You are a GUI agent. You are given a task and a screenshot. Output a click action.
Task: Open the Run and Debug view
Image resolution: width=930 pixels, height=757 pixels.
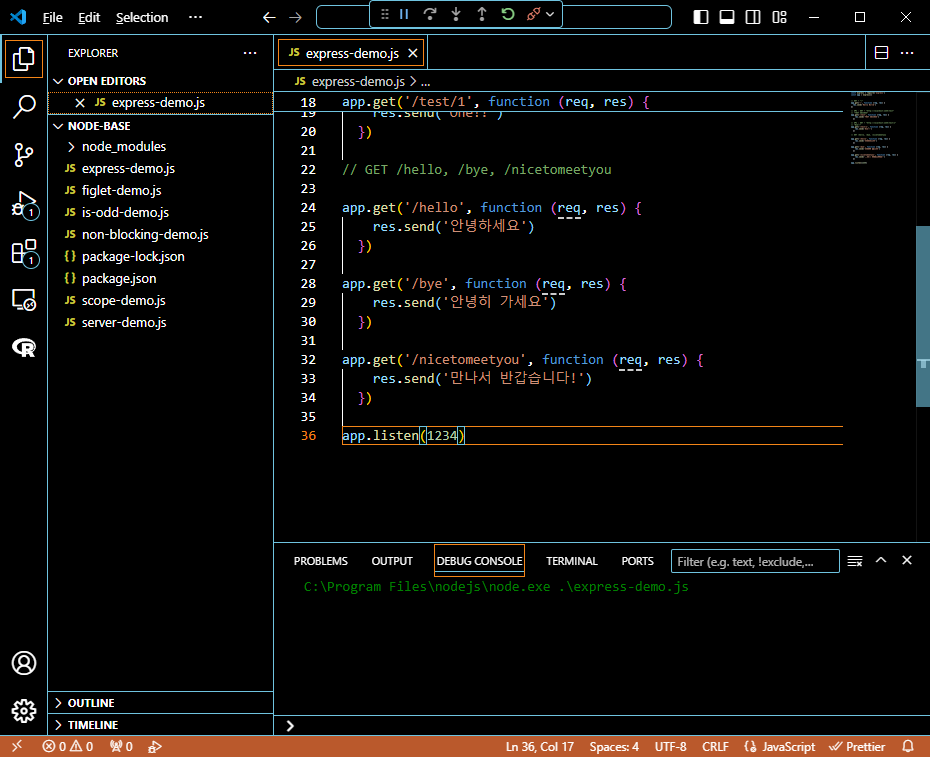24,205
